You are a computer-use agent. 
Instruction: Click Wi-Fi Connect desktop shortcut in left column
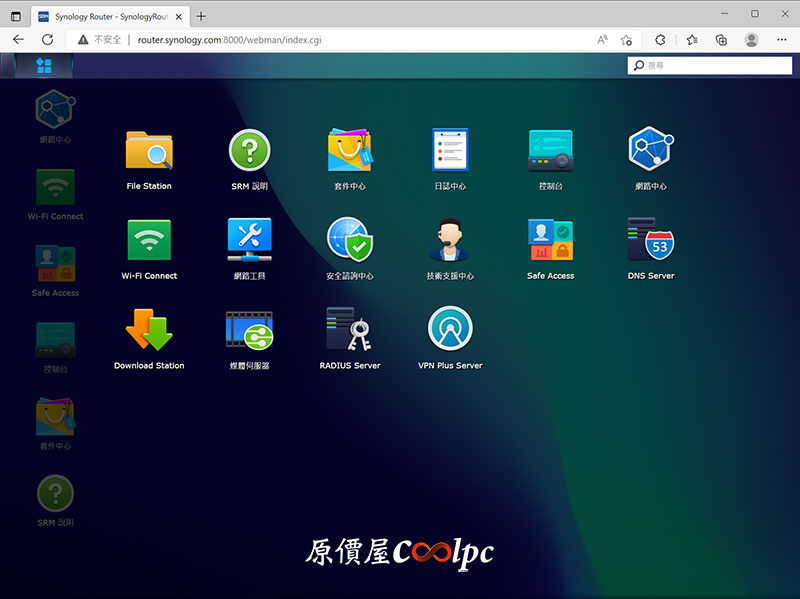coord(56,195)
